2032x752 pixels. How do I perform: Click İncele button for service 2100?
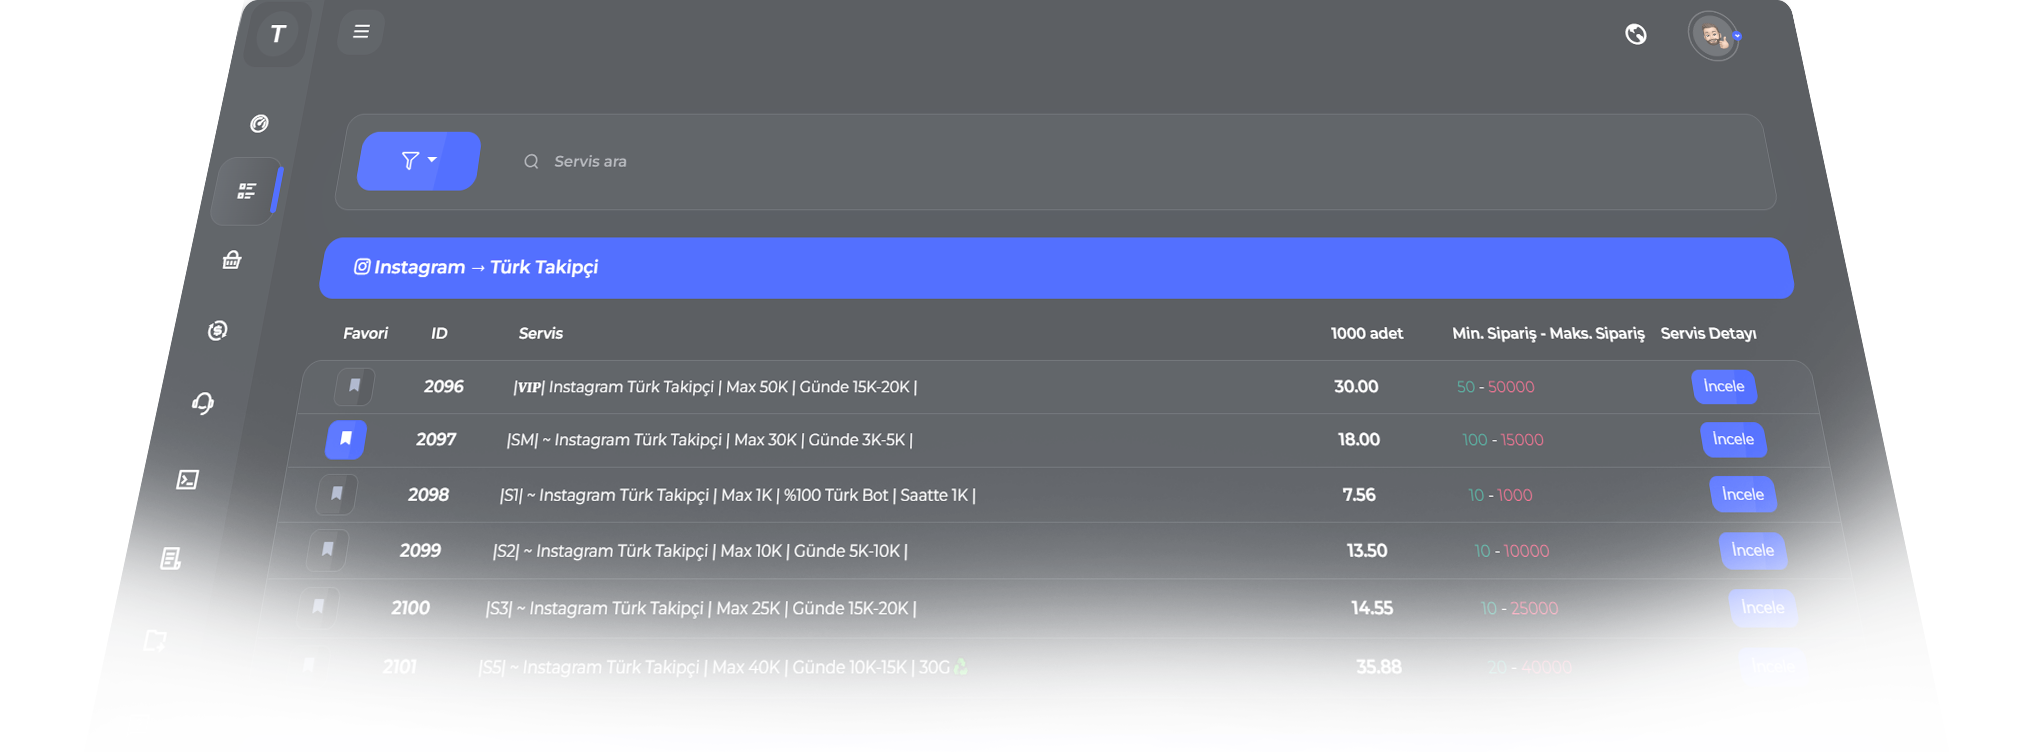click(1762, 608)
